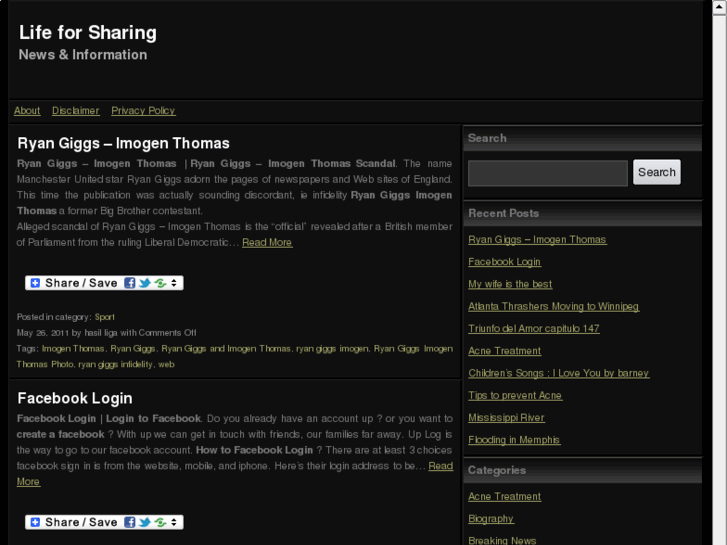Screen dimensions: 727x545
Task: Click green sharing icon in Facebook Login share bar
Action: coord(160,522)
